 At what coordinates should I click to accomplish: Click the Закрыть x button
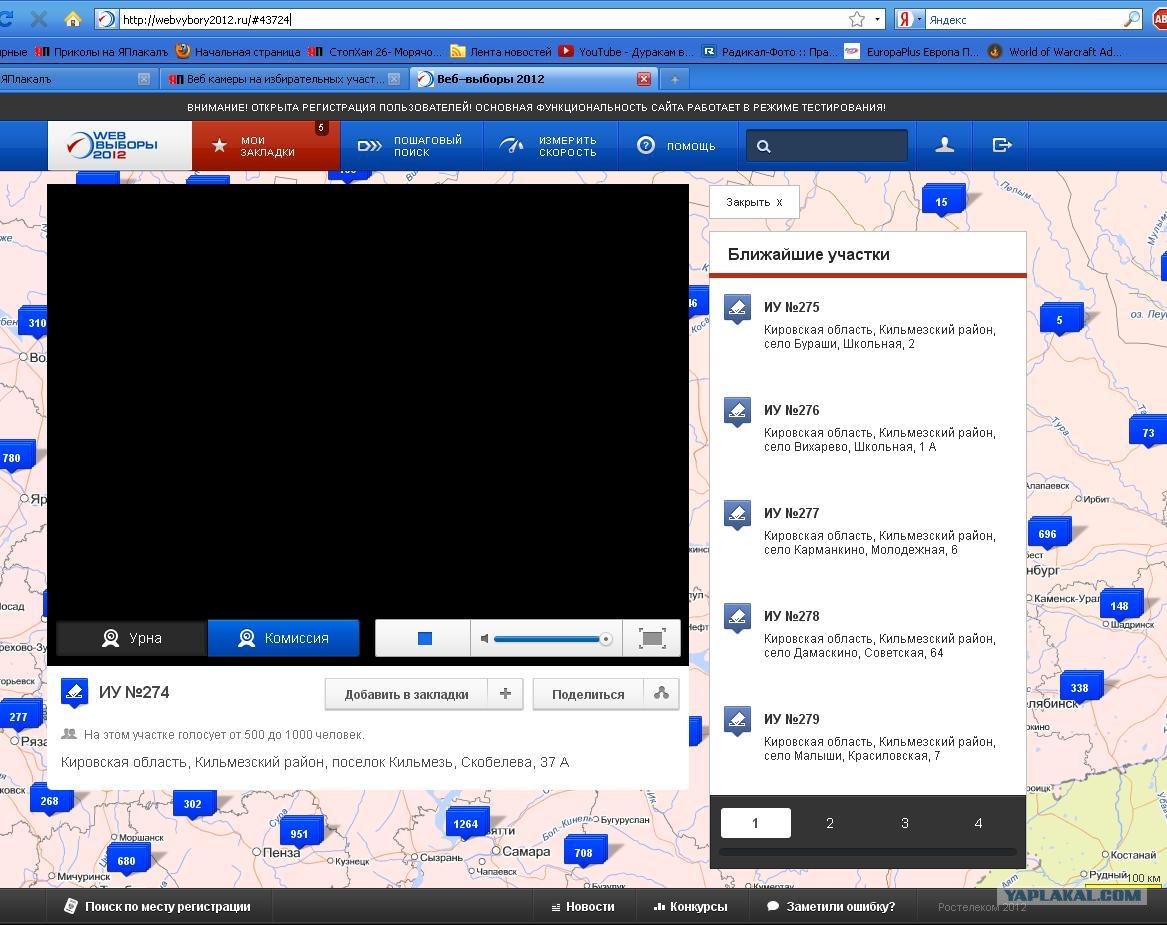(754, 202)
